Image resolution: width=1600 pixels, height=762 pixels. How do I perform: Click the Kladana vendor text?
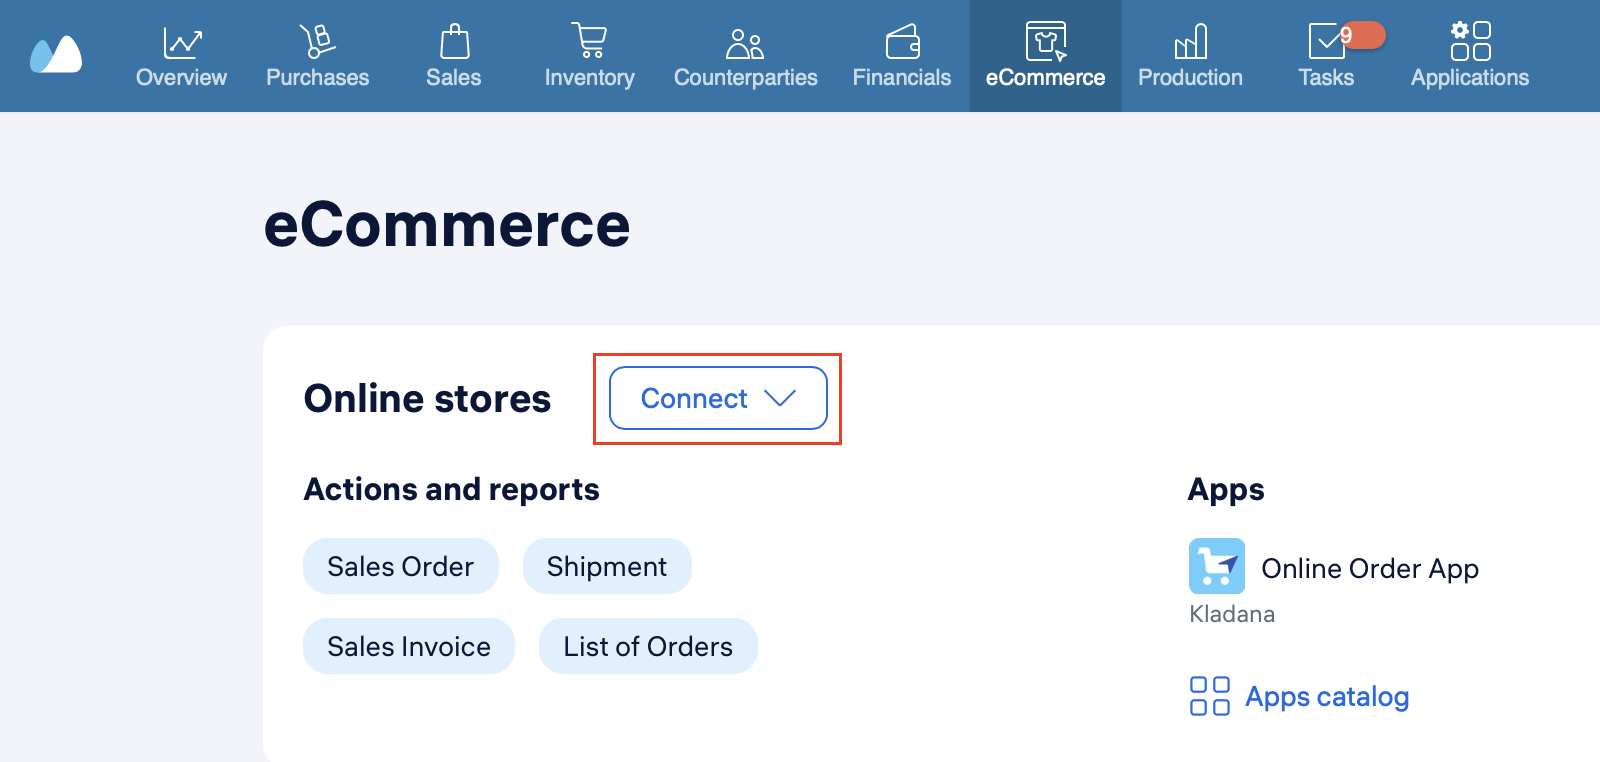[x=1232, y=614]
